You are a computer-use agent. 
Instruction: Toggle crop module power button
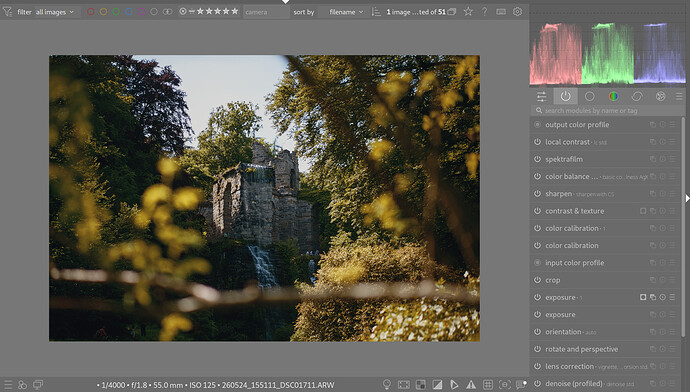tap(537, 280)
